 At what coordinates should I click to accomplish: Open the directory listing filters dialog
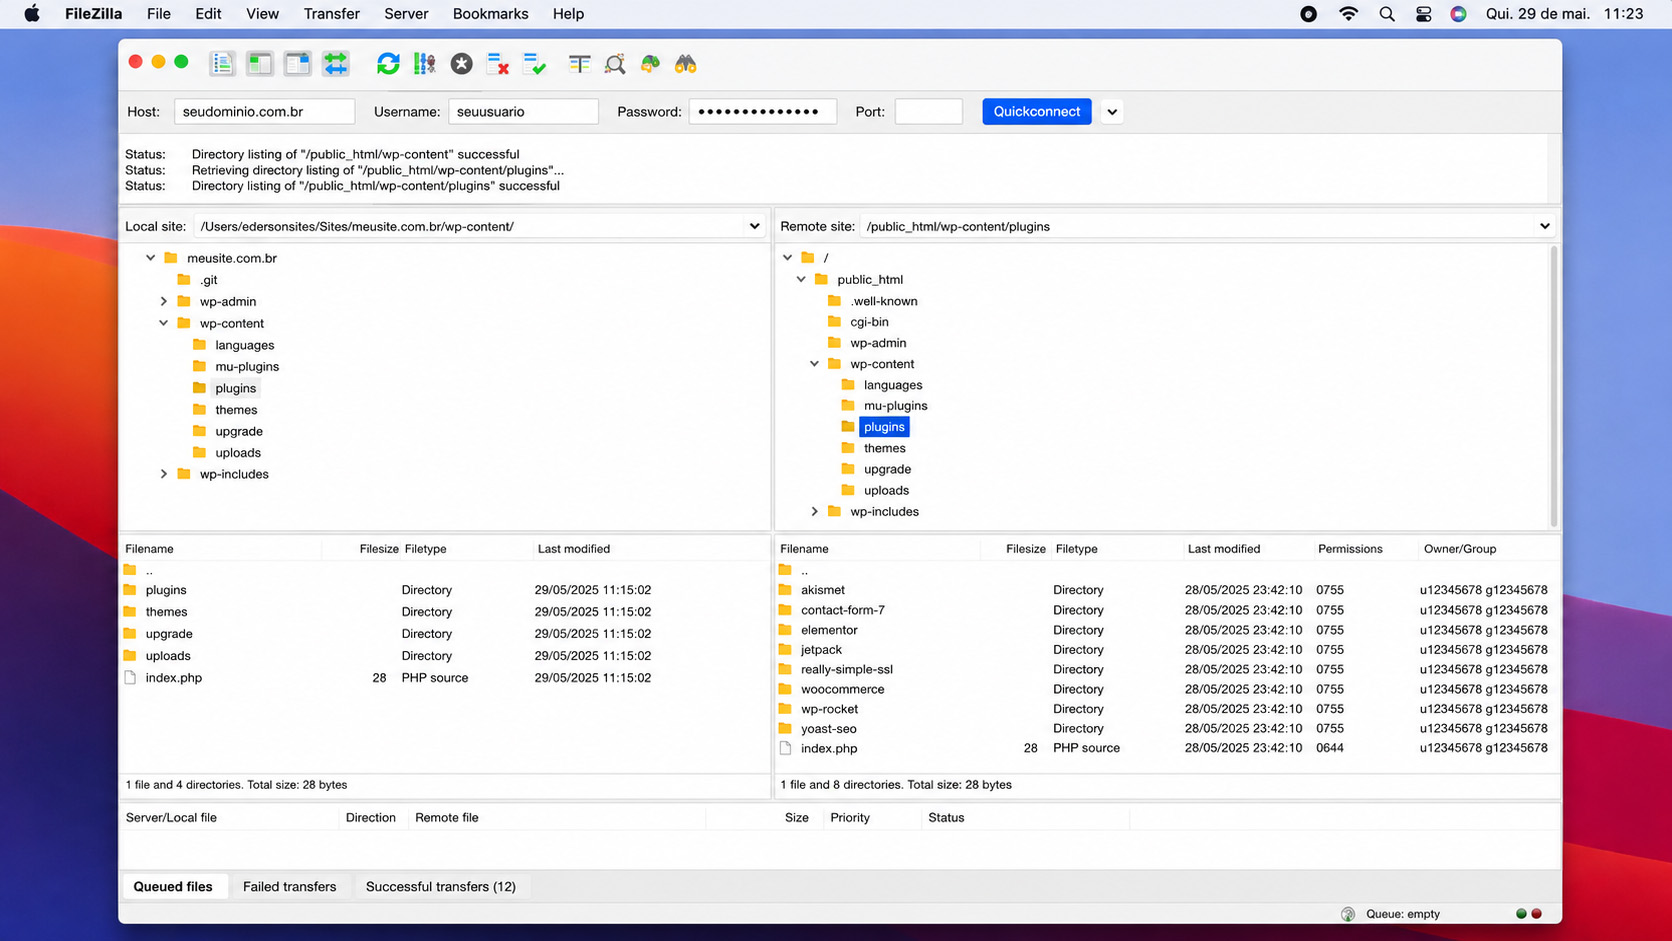click(579, 64)
